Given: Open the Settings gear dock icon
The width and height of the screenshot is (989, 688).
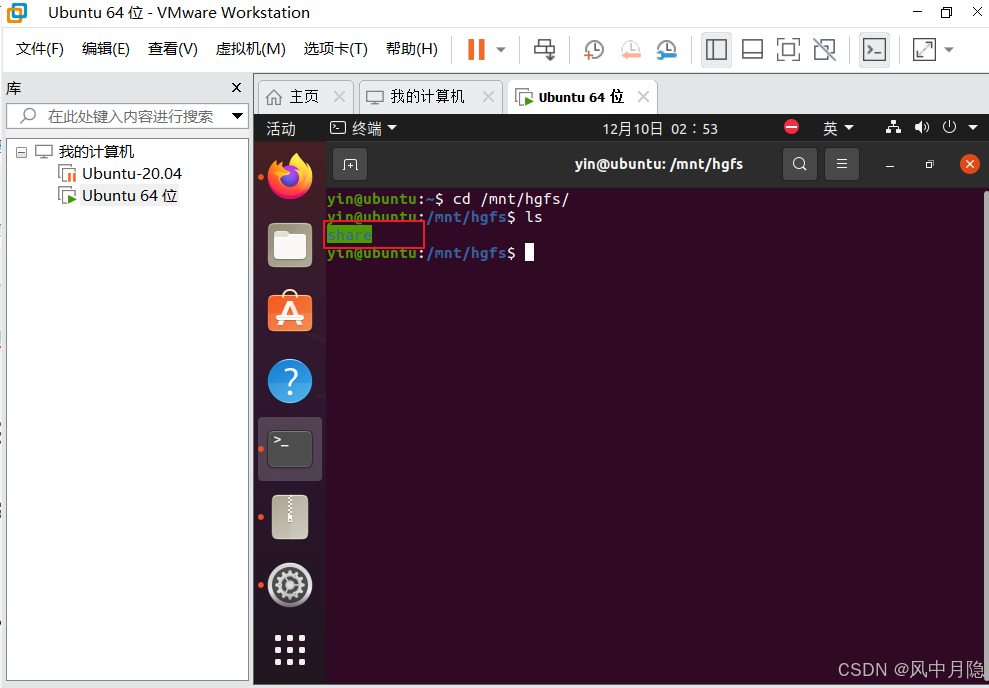Looking at the screenshot, I should pos(290,585).
